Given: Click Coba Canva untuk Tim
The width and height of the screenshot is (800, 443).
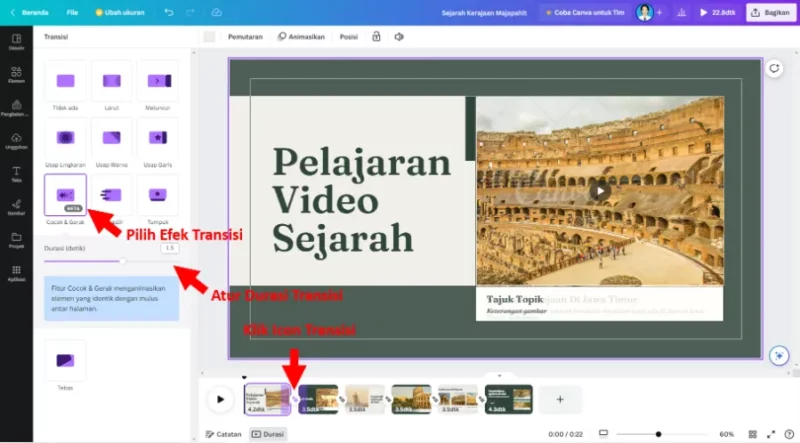Looking at the screenshot, I should [585, 12].
